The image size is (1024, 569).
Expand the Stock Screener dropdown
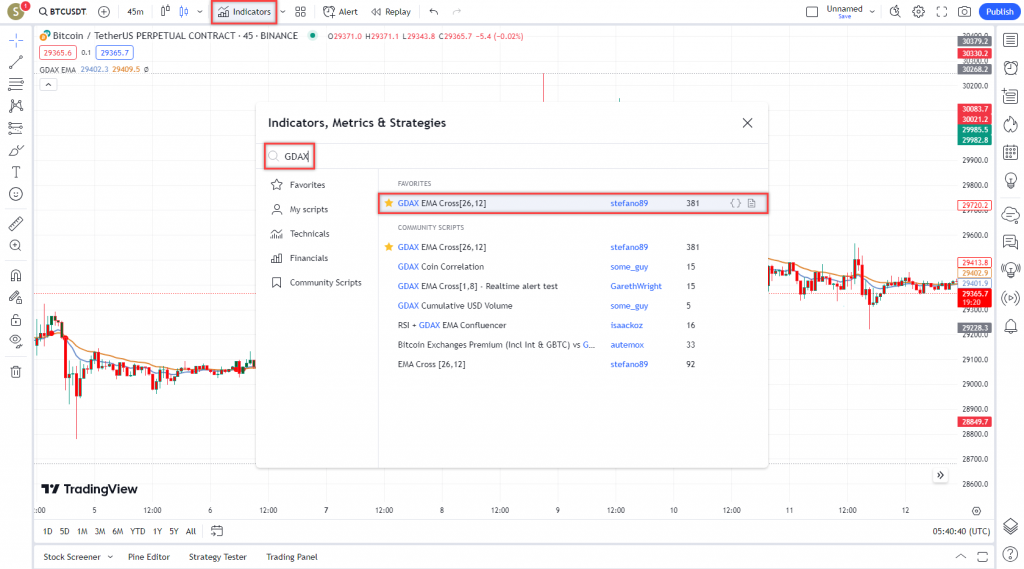point(110,557)
